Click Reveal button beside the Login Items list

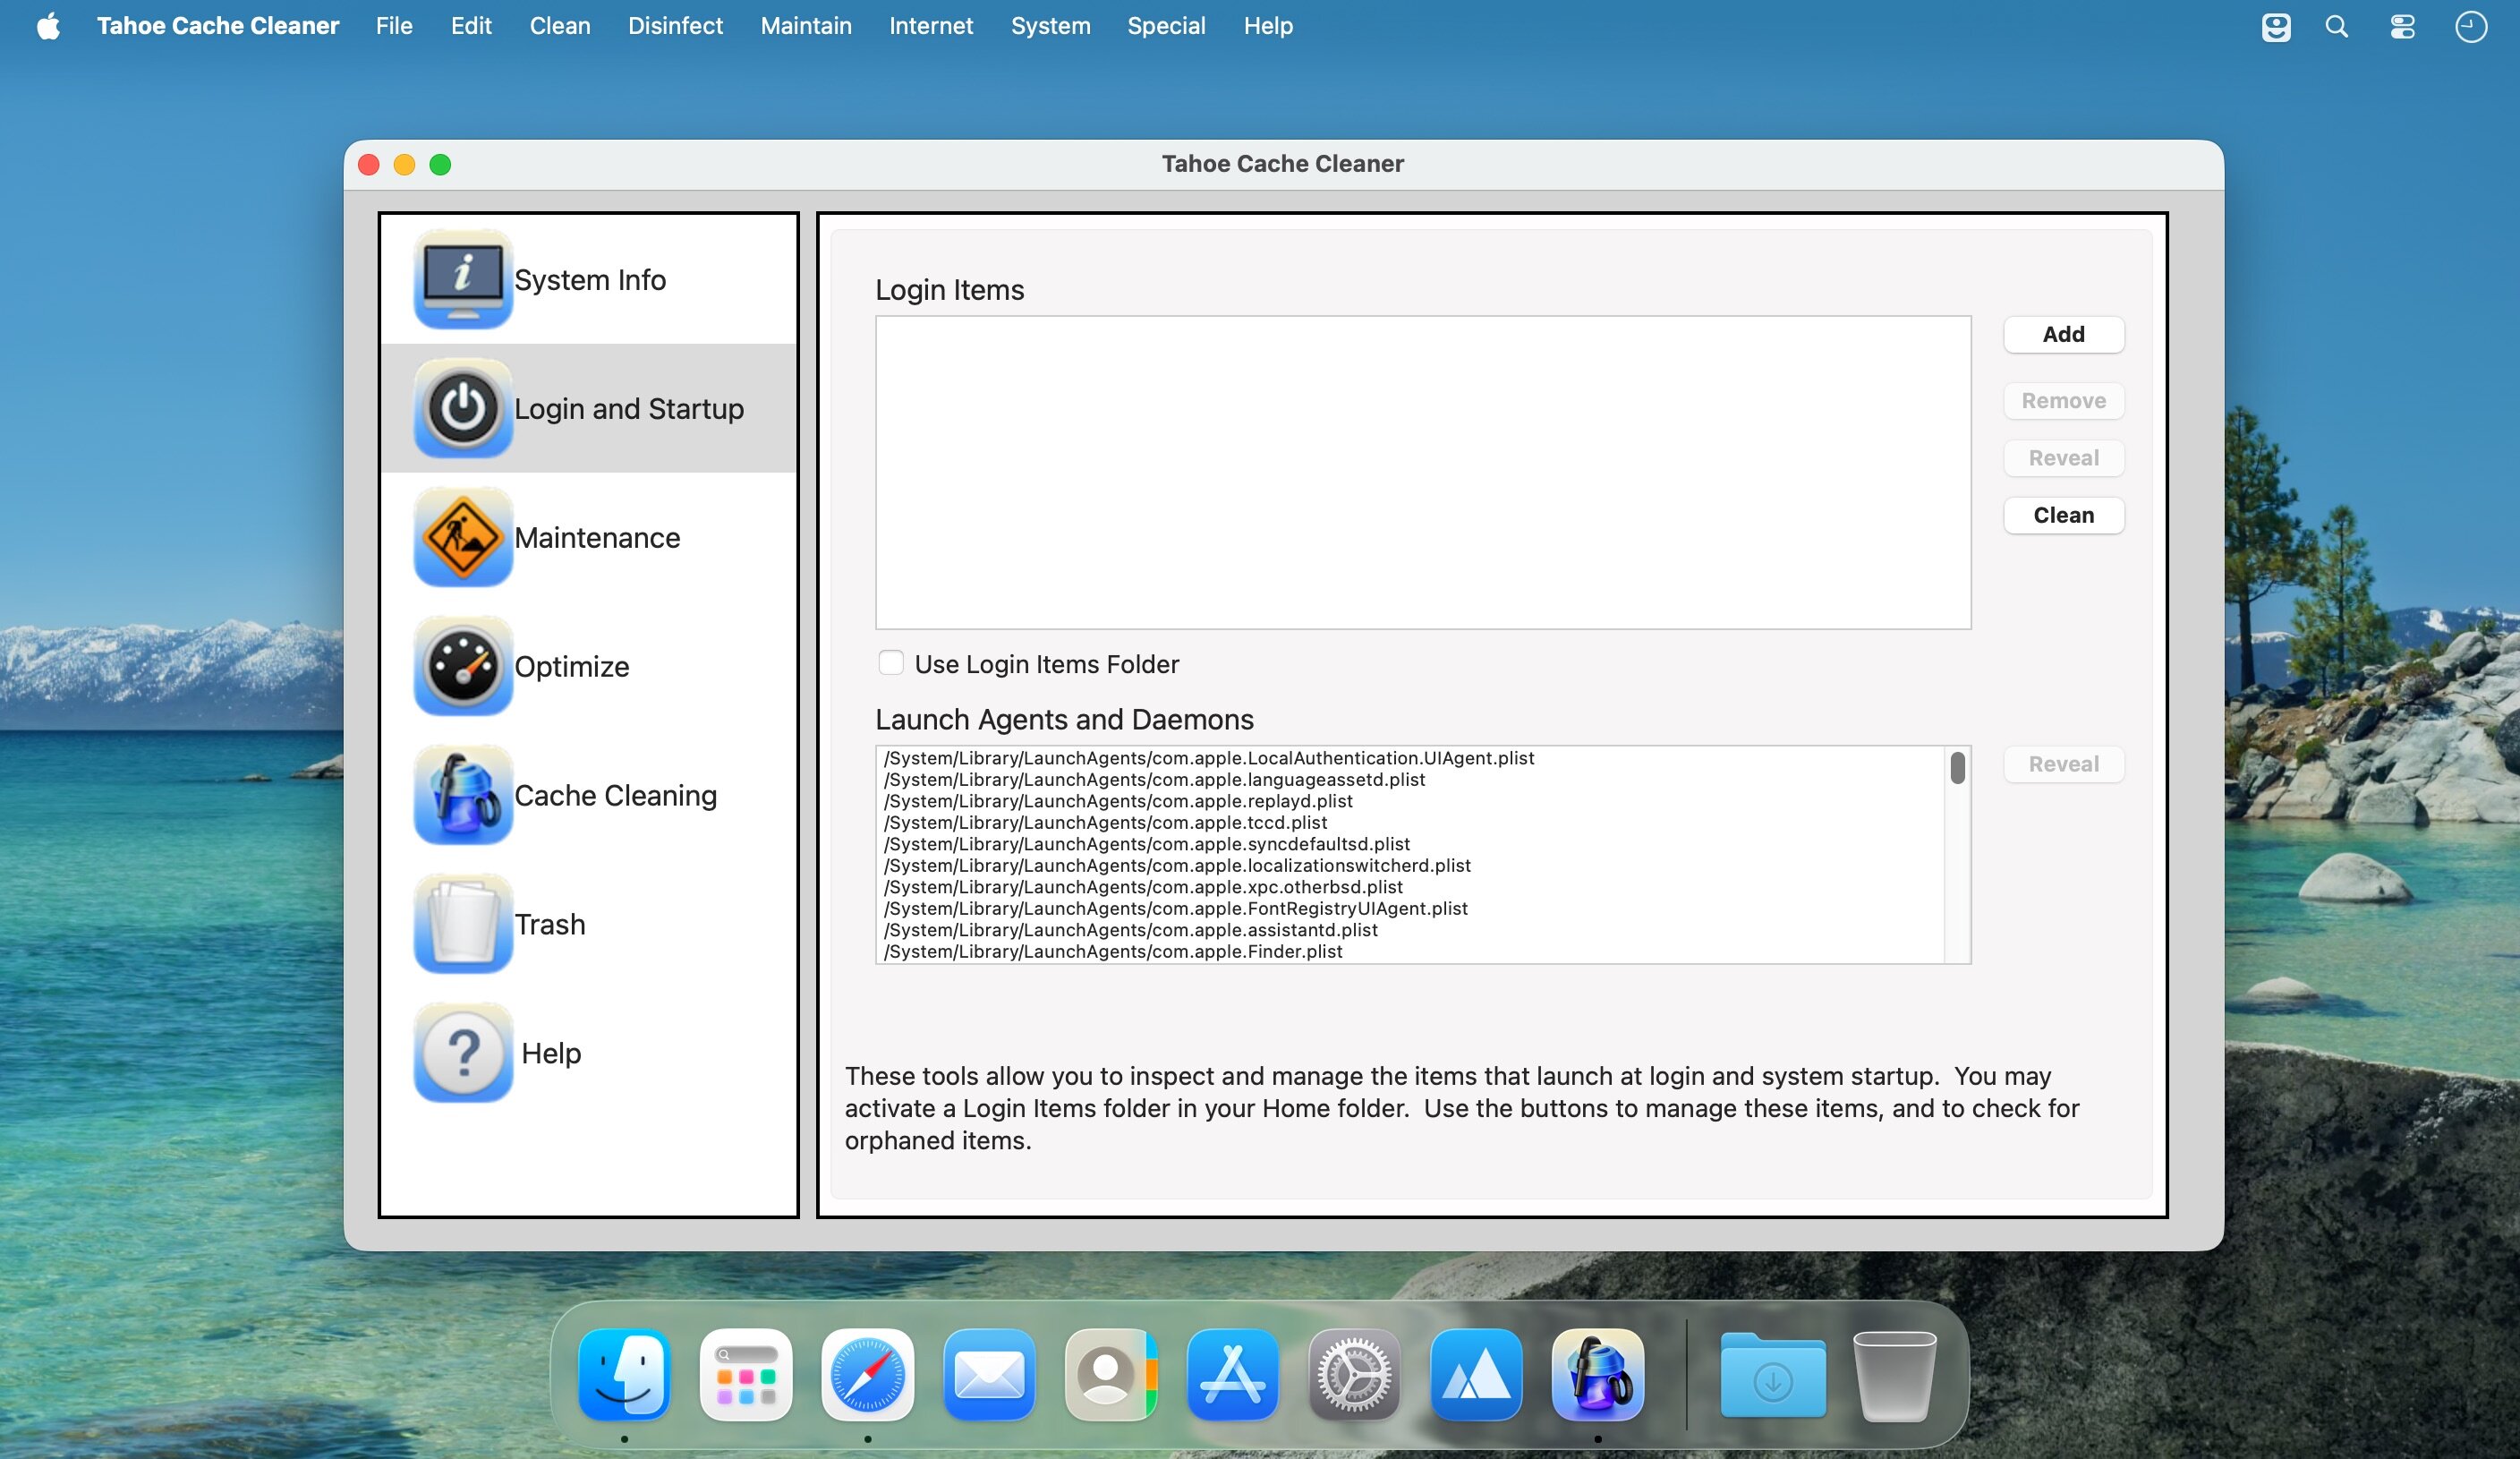coord(2064,458)
